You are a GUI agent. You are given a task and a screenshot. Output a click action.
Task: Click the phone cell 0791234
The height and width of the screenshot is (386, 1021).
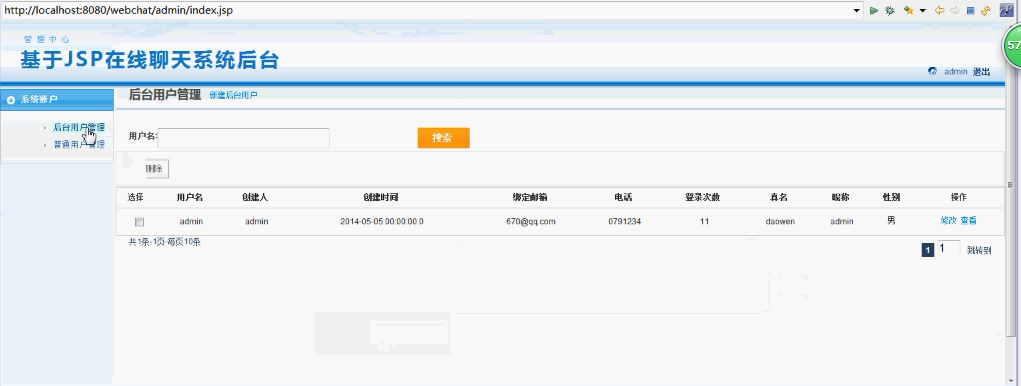[x=624, y=221]
